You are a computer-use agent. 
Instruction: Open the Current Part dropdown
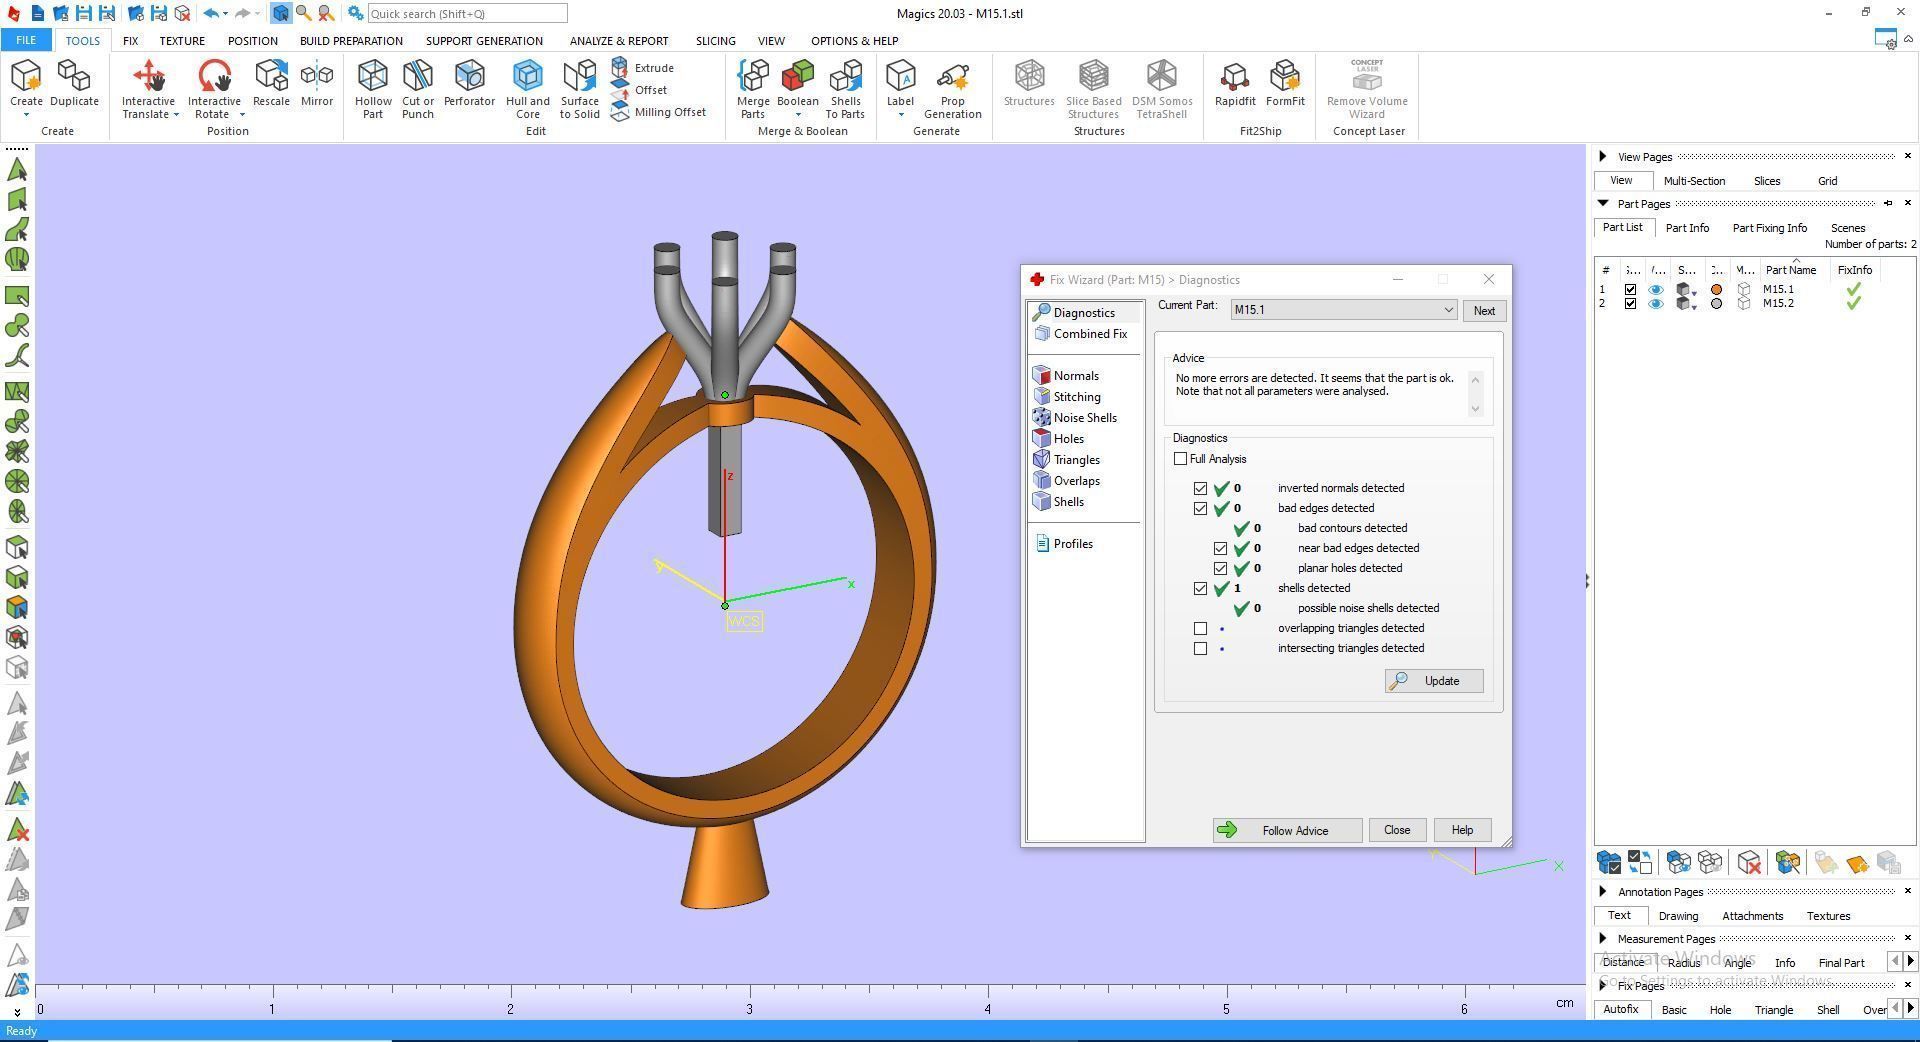[1447, 310]
